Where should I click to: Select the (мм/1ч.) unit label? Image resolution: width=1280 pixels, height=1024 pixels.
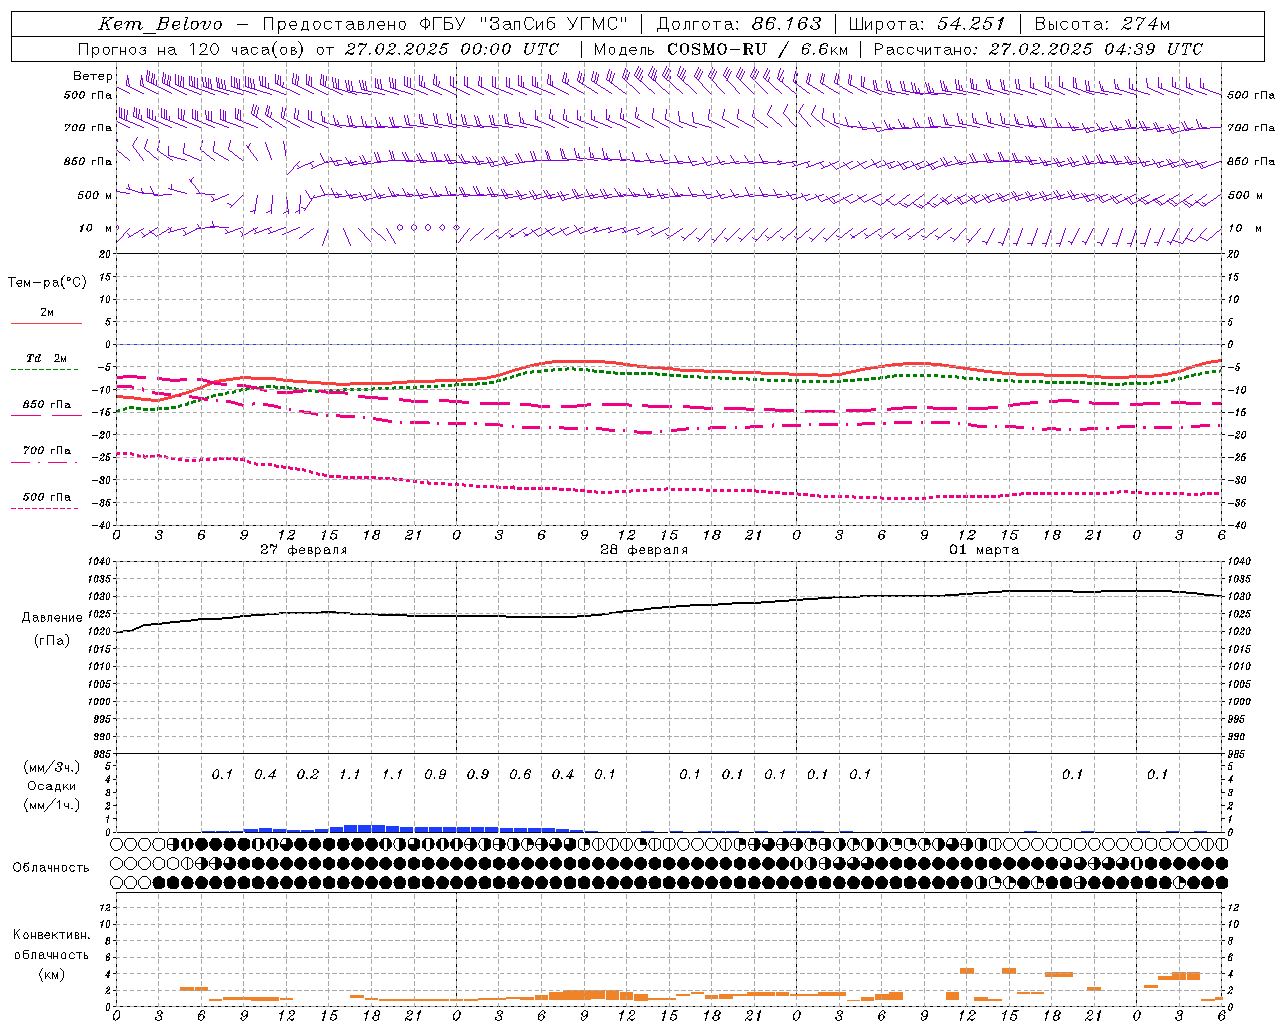(x=52, y=805)
